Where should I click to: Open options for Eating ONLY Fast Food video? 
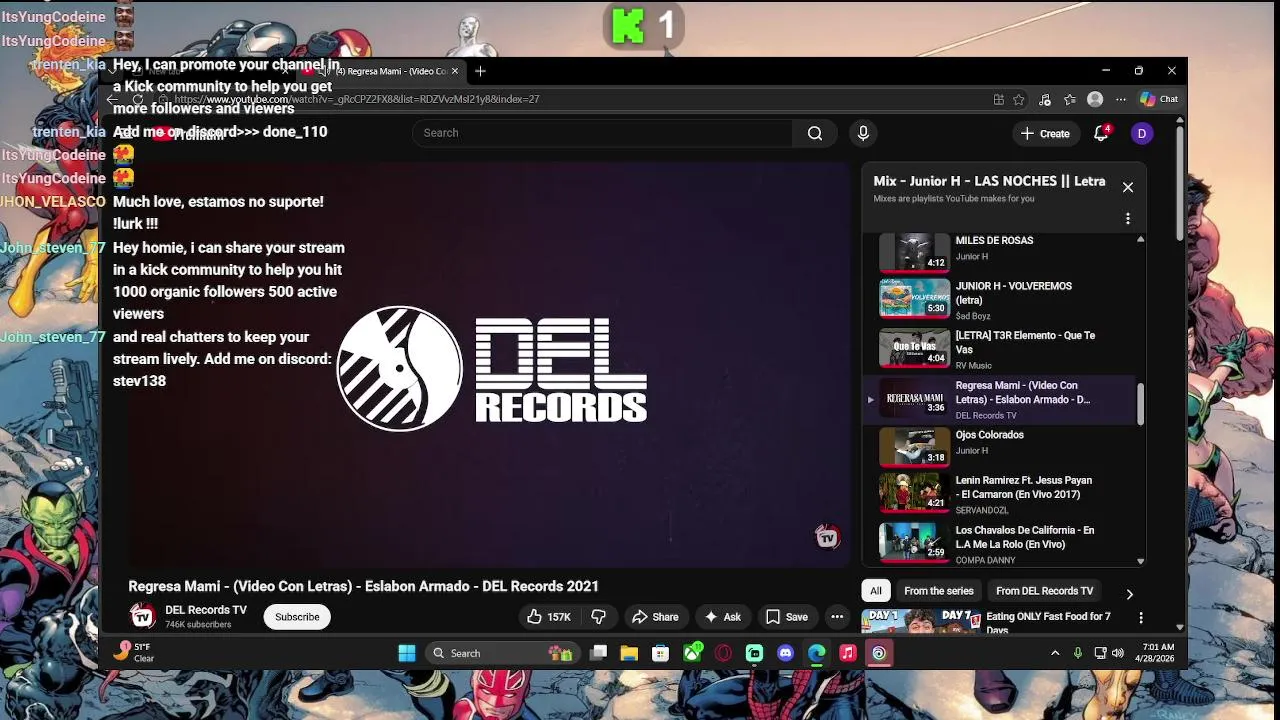pos(1141,618)
